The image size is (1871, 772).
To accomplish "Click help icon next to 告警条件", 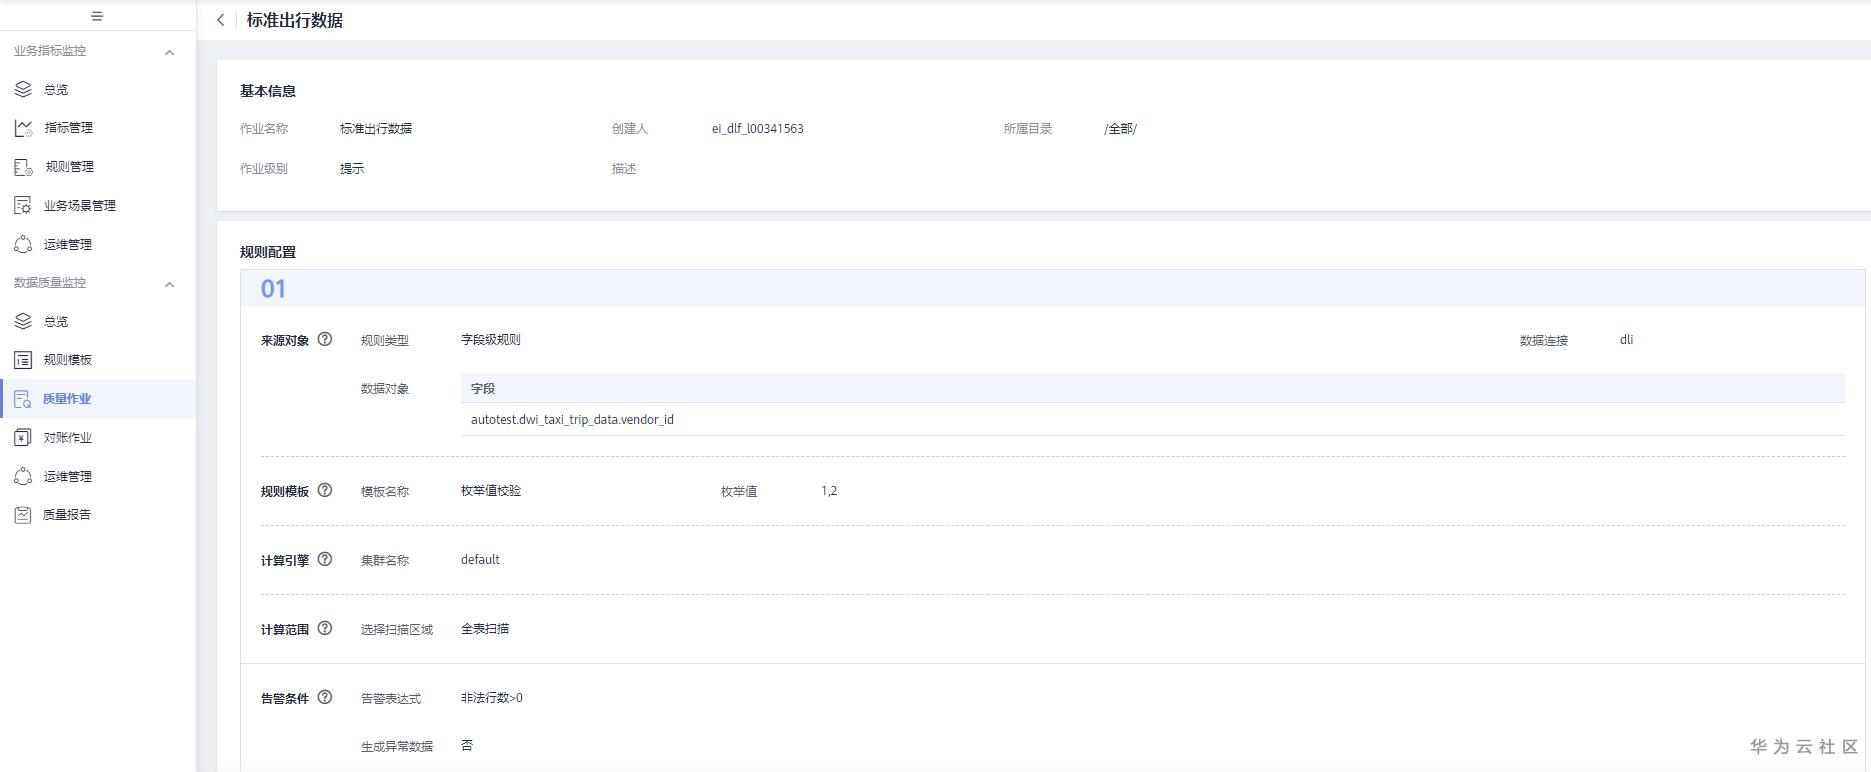I will click(x=325, y=697).
